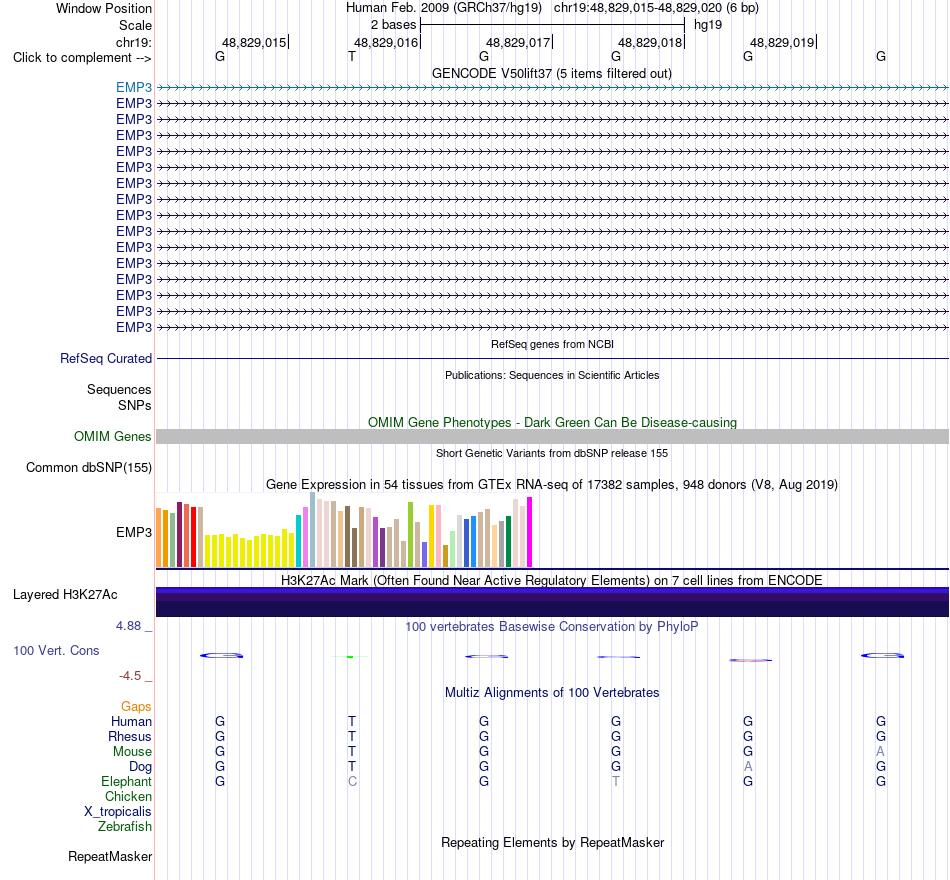Click the Rhesus alignment row label
This screenshot has width=950, height=880.
[130, 736]
